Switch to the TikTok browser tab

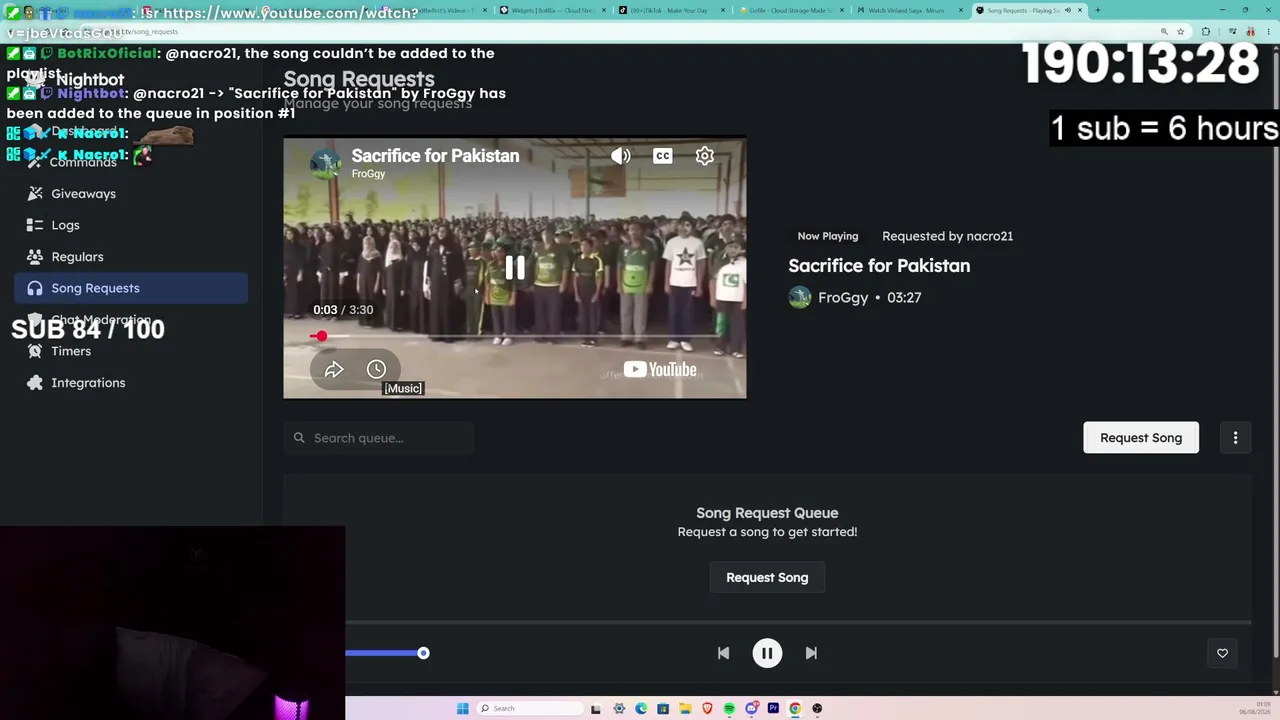click(x=671, y=10)
